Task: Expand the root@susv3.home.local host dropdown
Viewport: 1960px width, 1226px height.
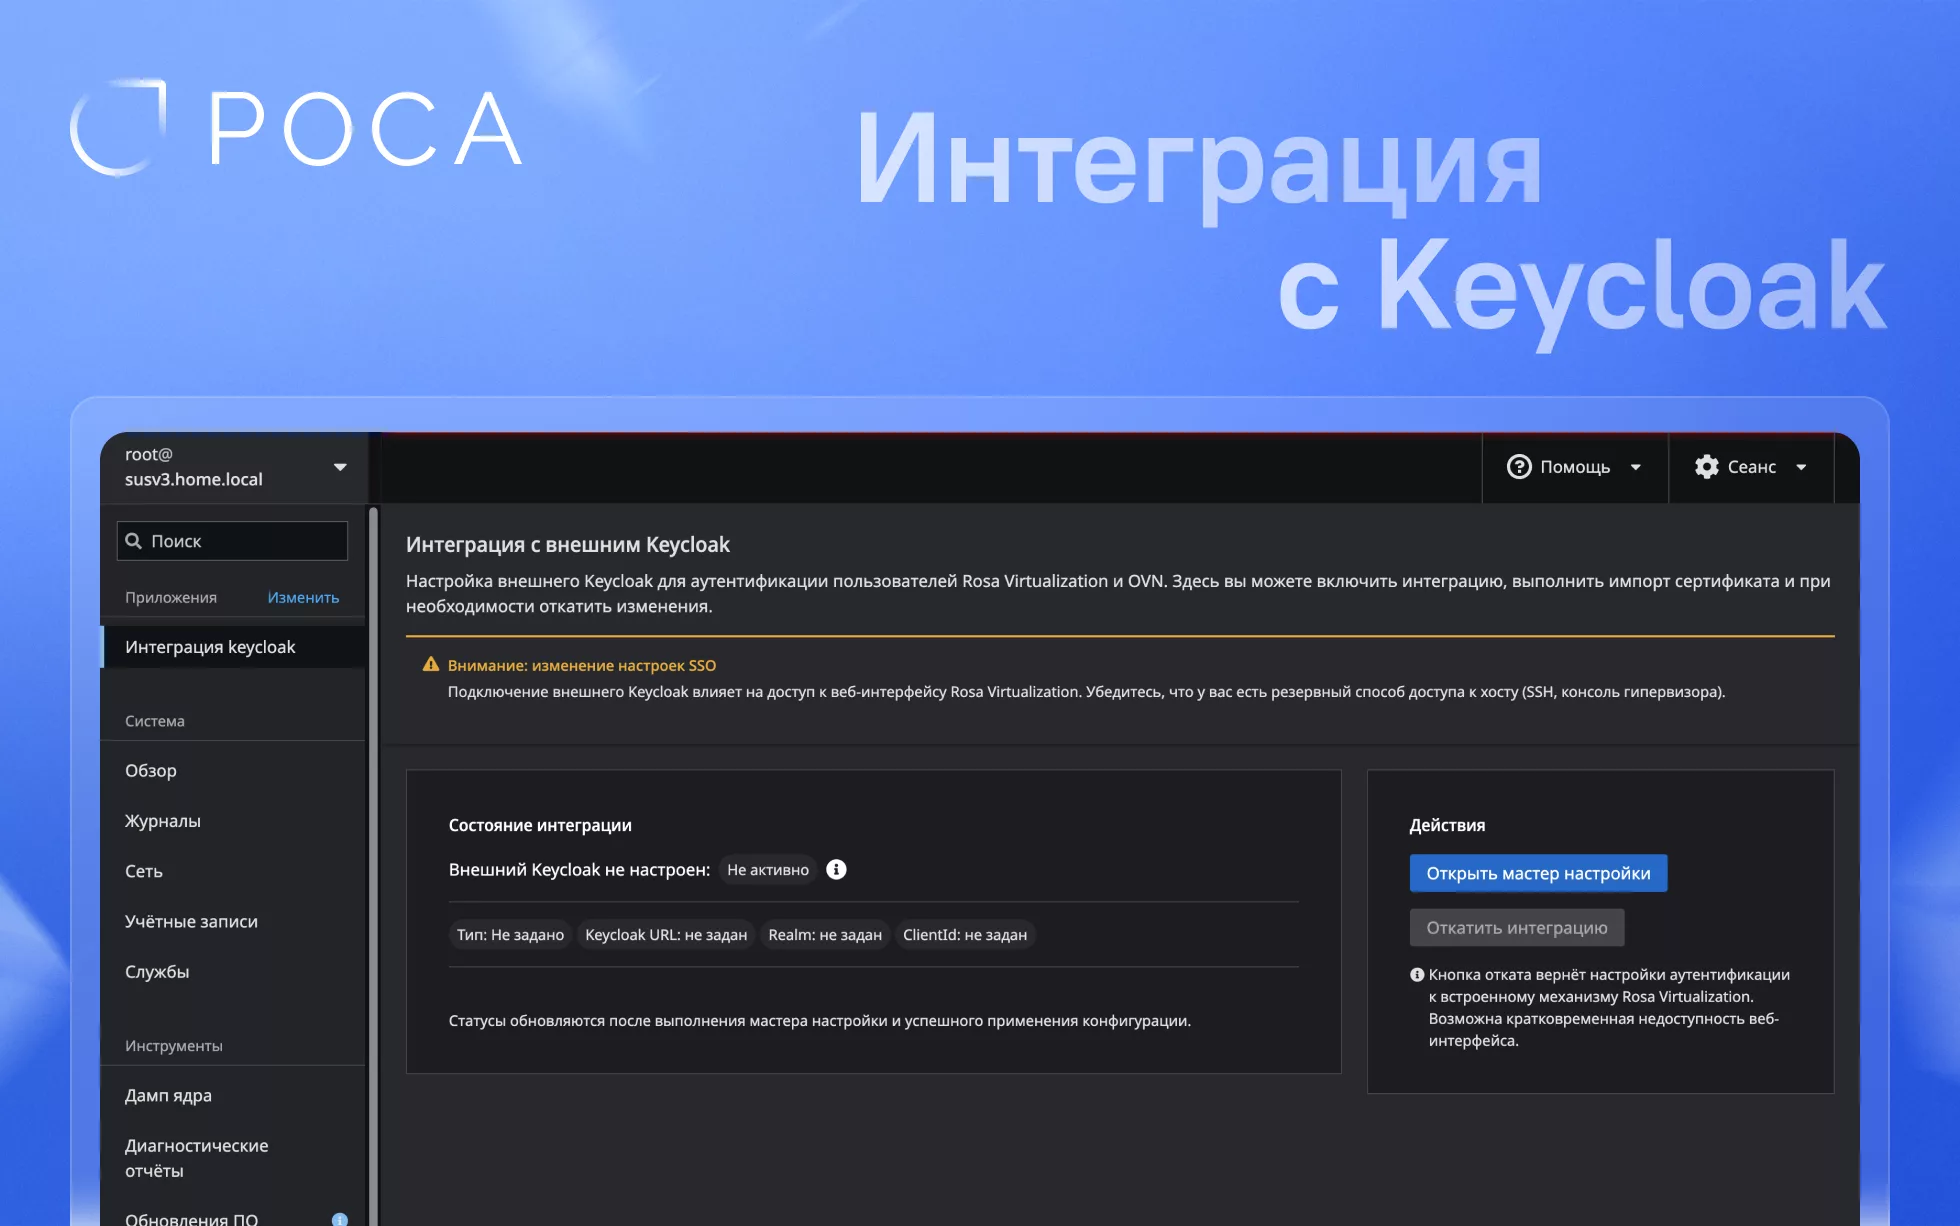Action: 340,467
